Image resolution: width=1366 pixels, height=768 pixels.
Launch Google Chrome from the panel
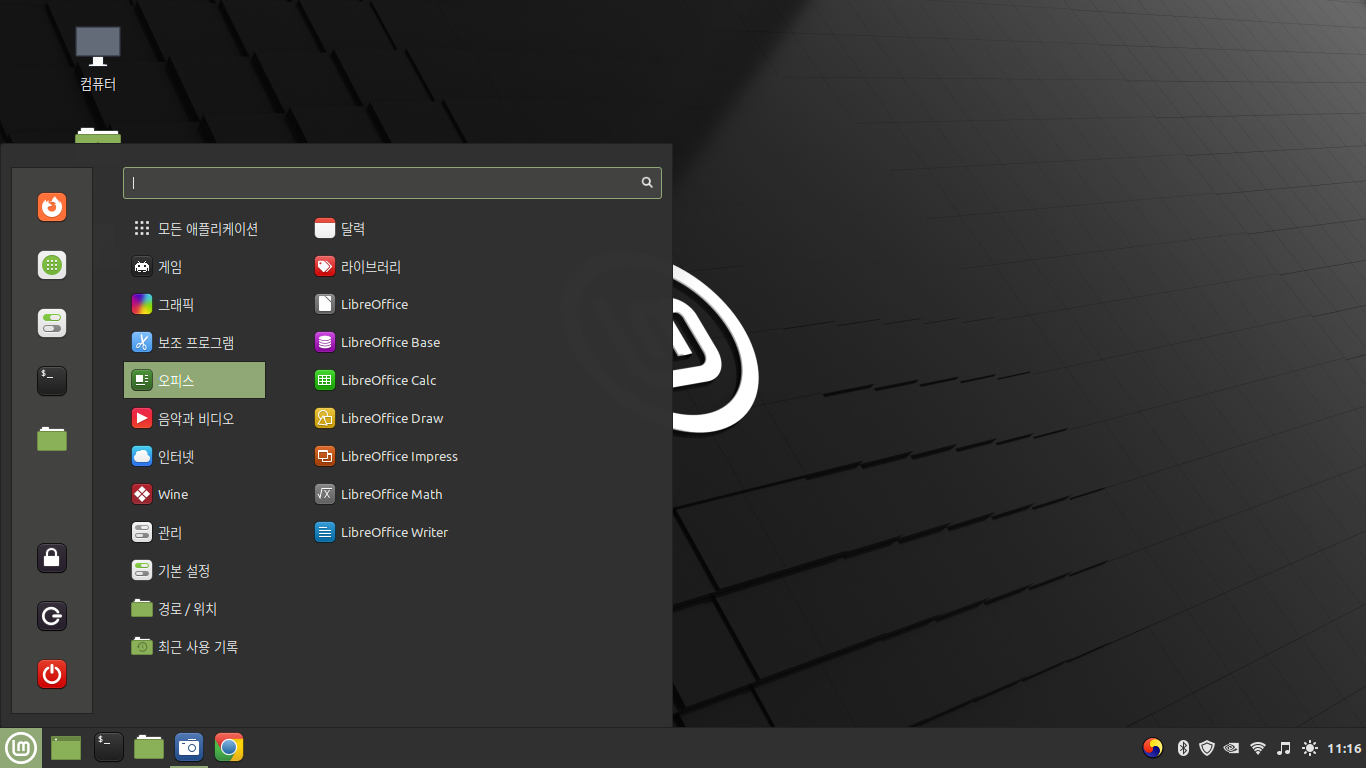229,747
